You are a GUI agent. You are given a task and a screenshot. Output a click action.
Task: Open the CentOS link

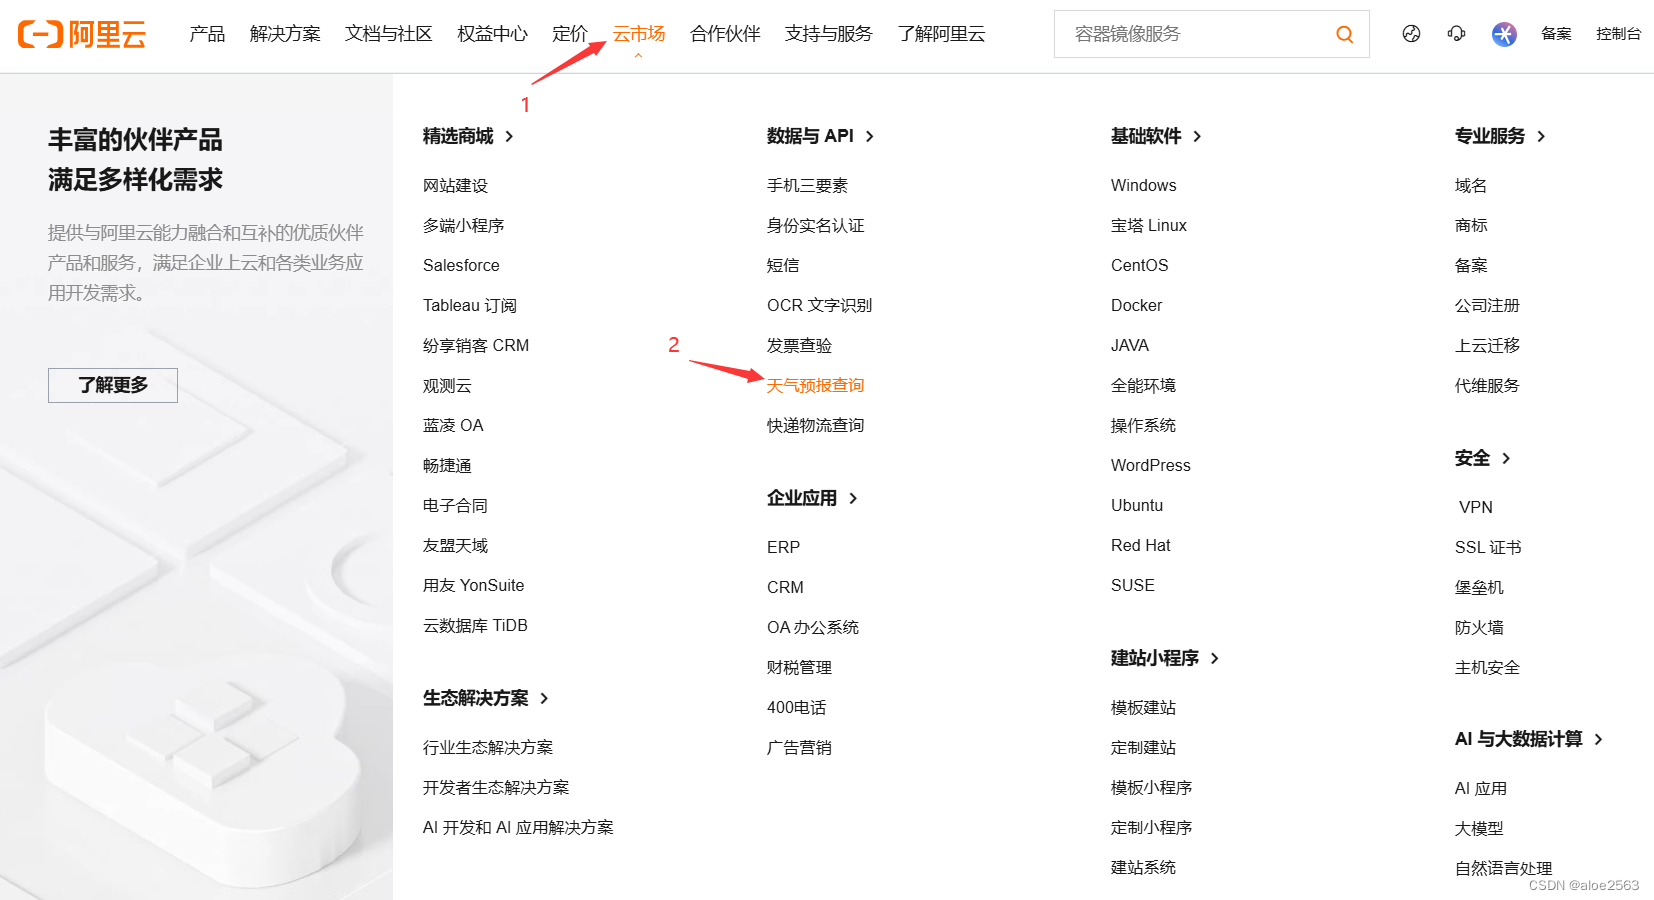click(1139, 265)
